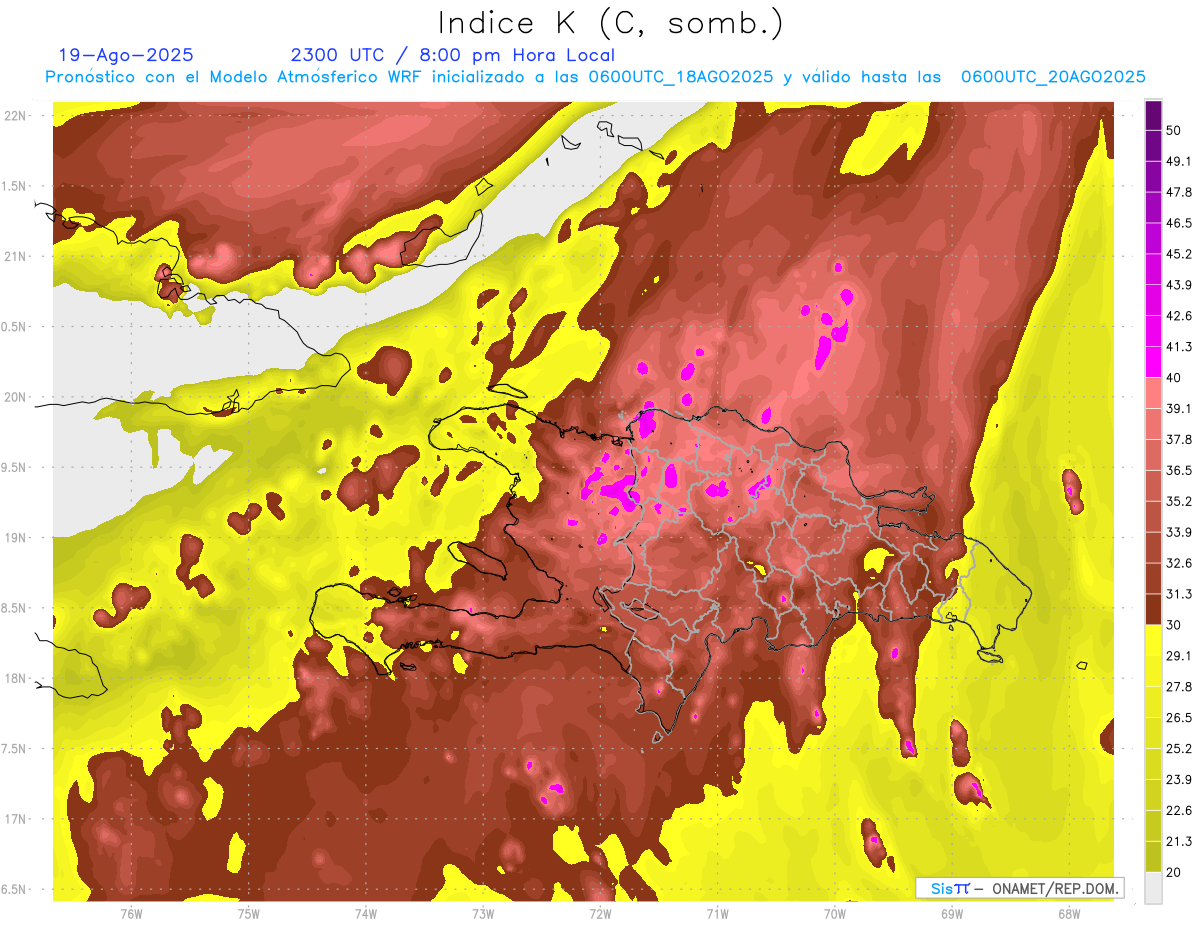Screen dimensions: 1200x927
Task: Select the date label '19-Ago-2025'
Action: (126, 56)
